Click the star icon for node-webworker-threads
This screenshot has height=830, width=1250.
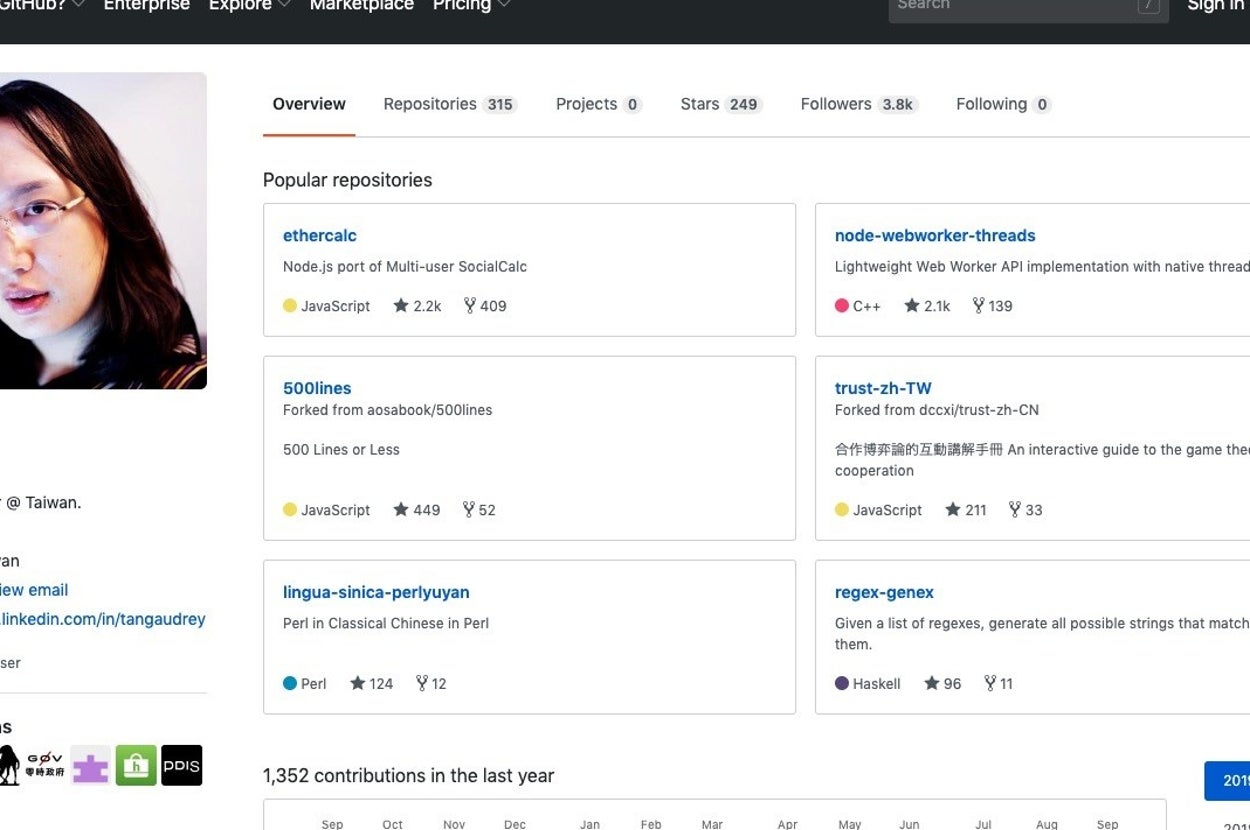coord(912,305)
